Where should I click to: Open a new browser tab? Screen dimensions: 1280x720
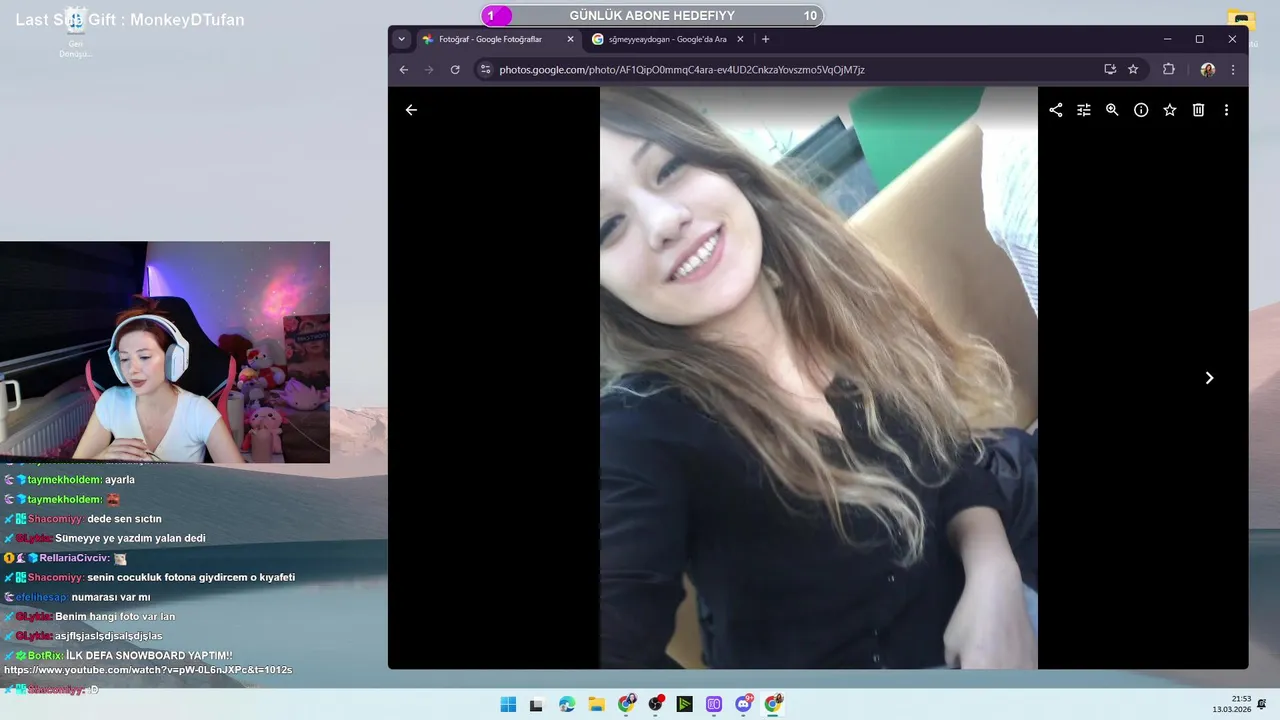click(x=765, y=39)
